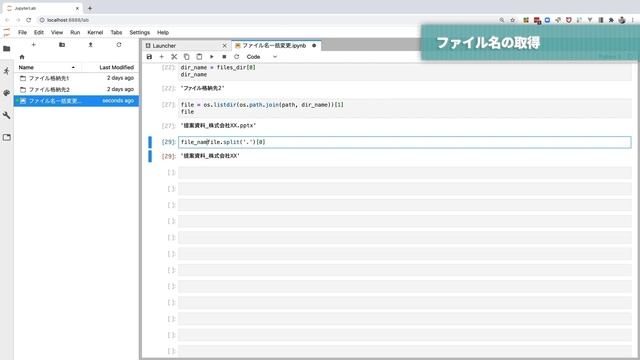Open the Notebook Tools wrench icon
640x360 pixels.
pyautogui.click(x=7, y=115)
